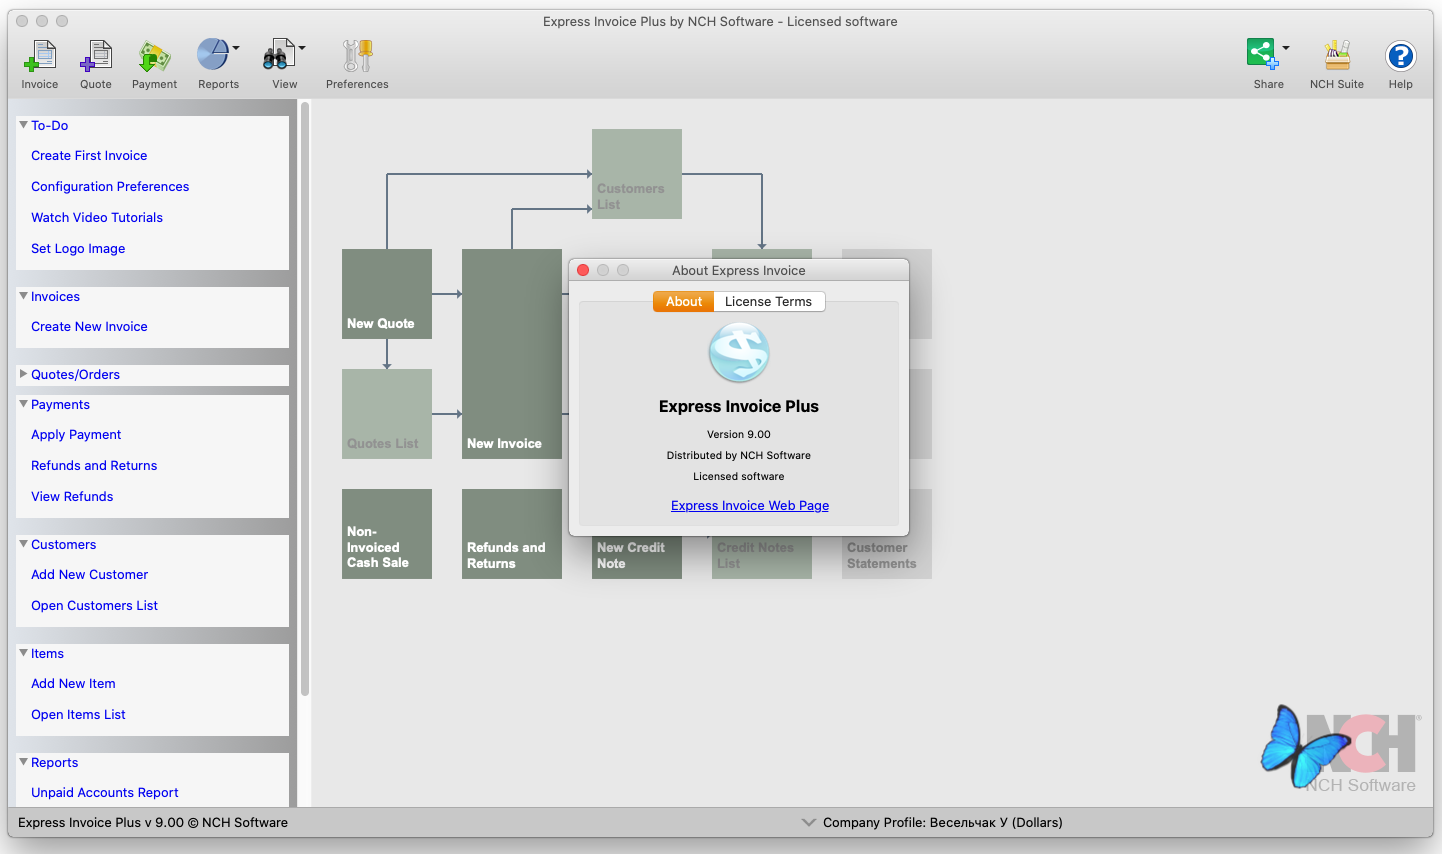Click Company Profile text in status bar
The height and width of the screenshot is (854, 1442).
tap(943, 823)
